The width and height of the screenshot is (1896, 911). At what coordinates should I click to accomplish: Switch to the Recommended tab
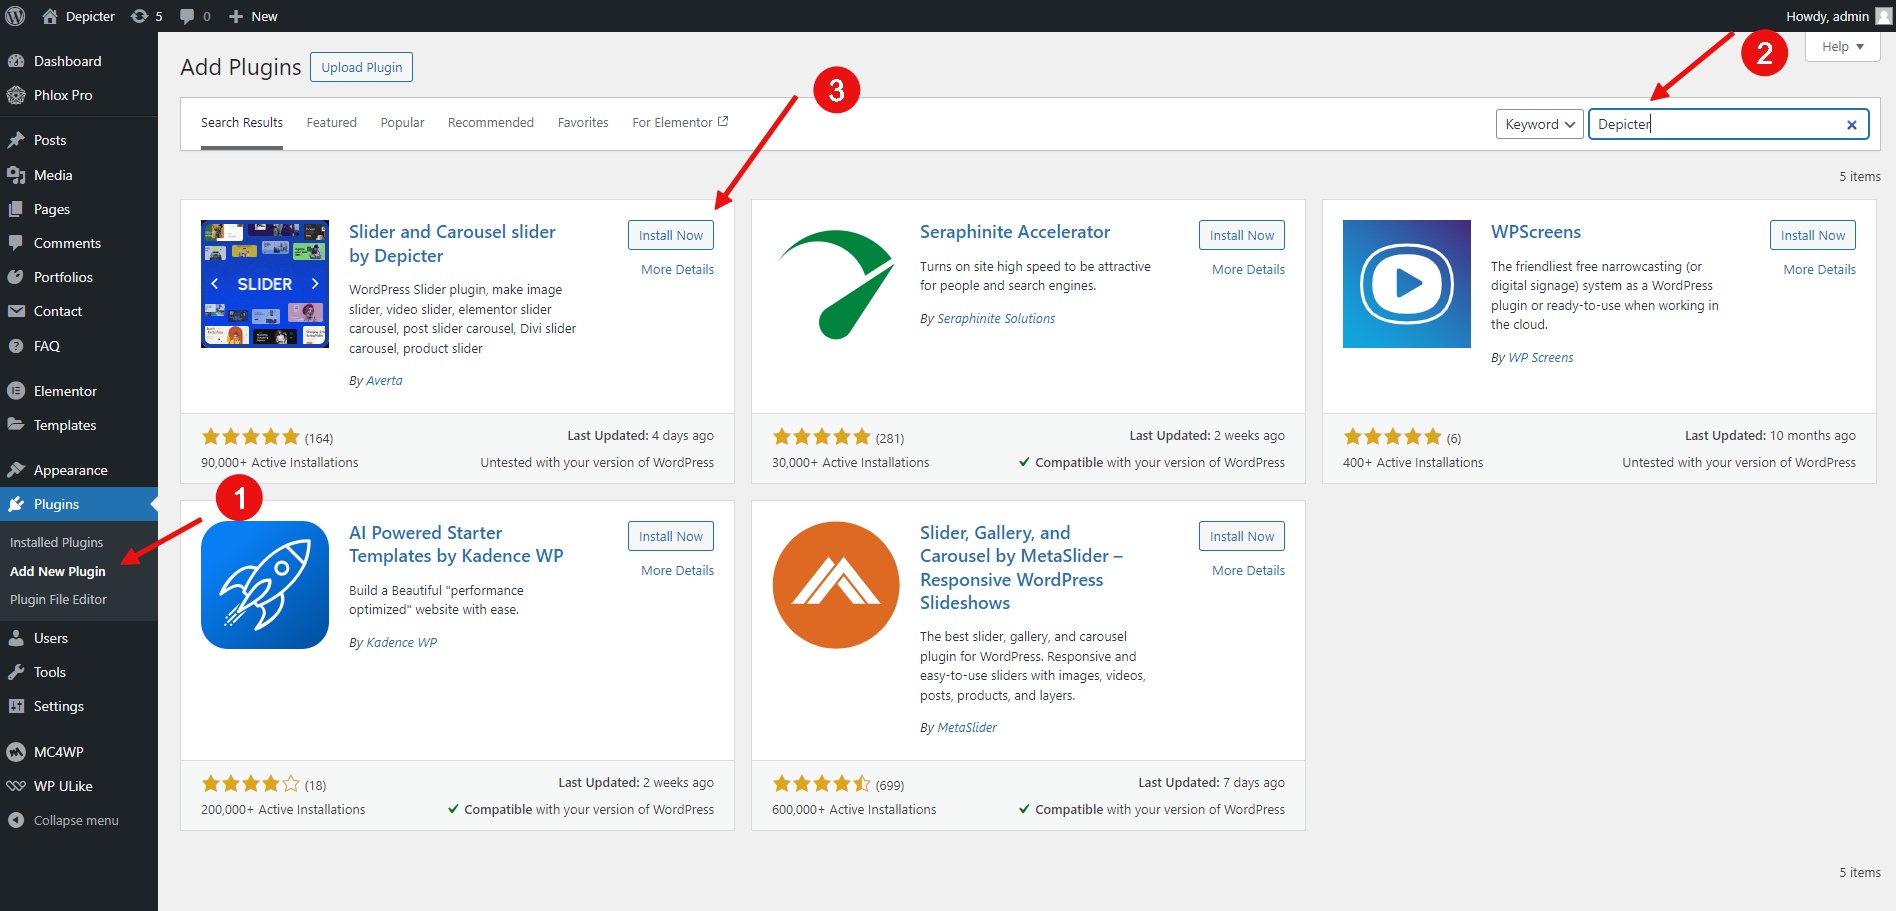(491, 123)
